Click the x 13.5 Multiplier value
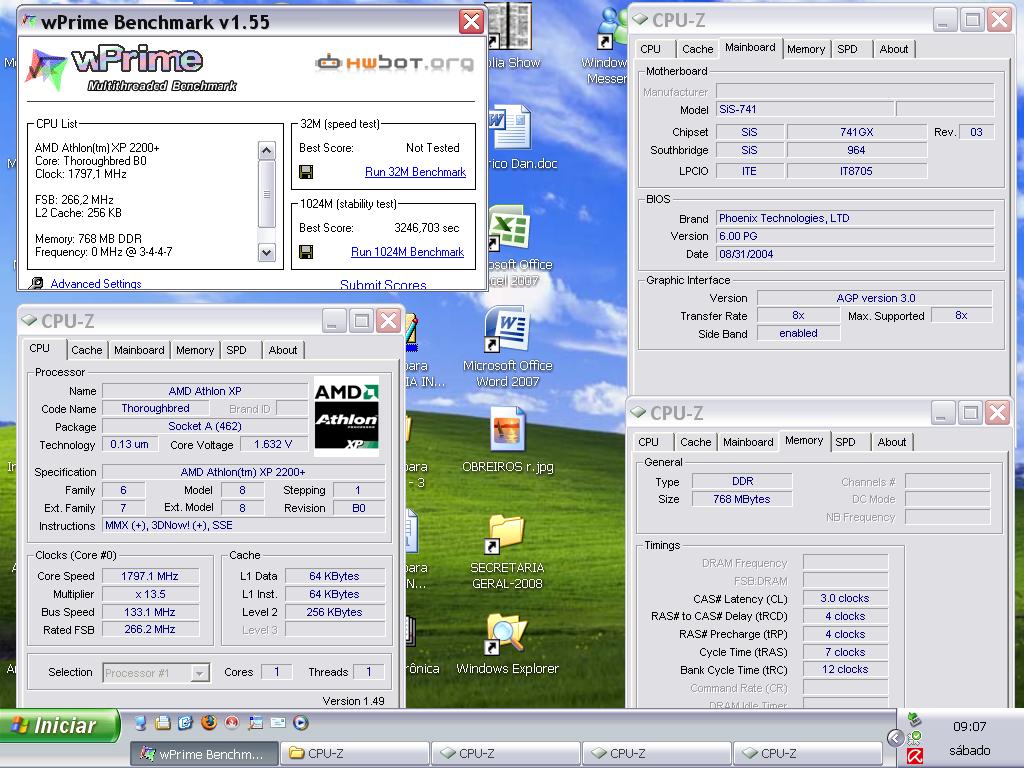The width and height of the screenshot is (1024, 768). pos(150,594)
